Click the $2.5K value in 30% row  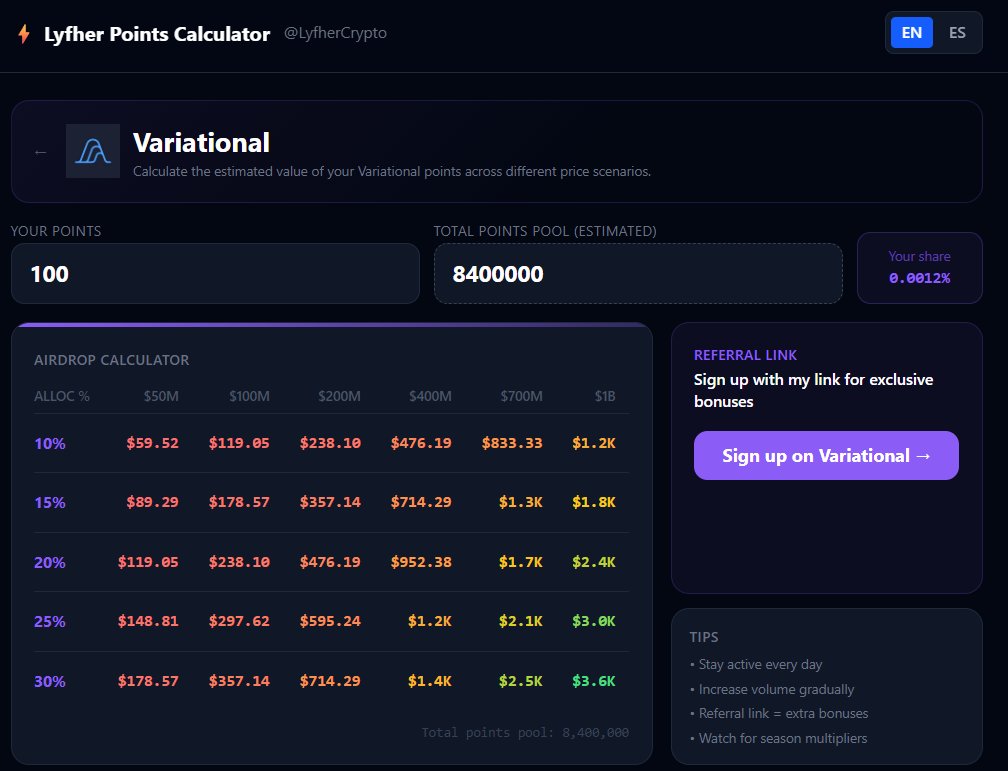point(521,681)
